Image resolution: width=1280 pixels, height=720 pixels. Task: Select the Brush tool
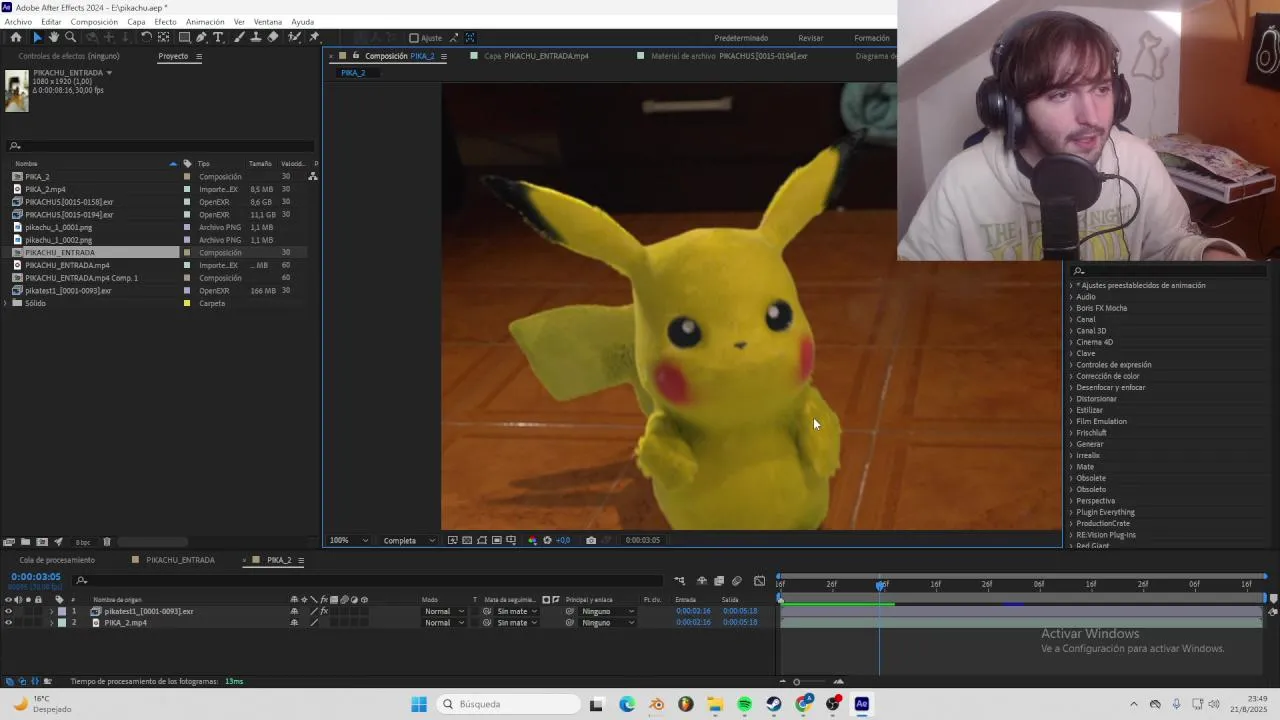tap(239, 37)
